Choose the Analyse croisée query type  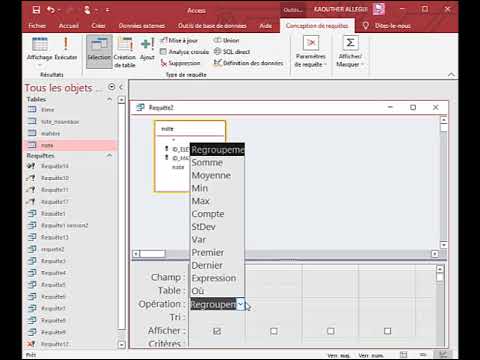[x=184, y=52]
